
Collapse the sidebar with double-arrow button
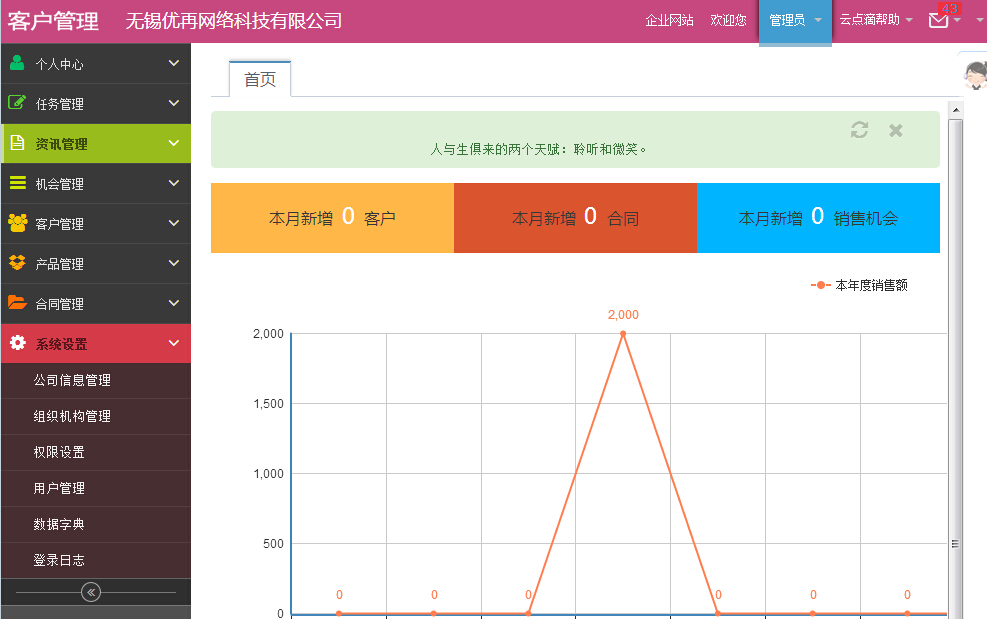click(91, 592)
